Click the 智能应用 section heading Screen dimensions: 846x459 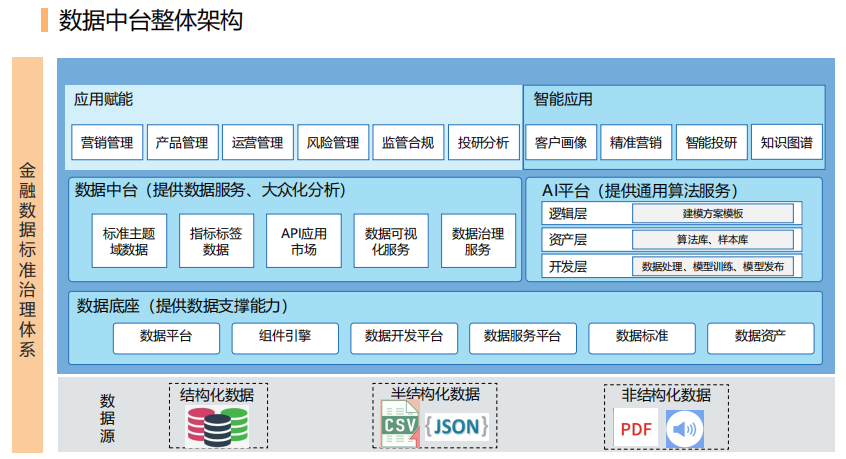[563, 99]
